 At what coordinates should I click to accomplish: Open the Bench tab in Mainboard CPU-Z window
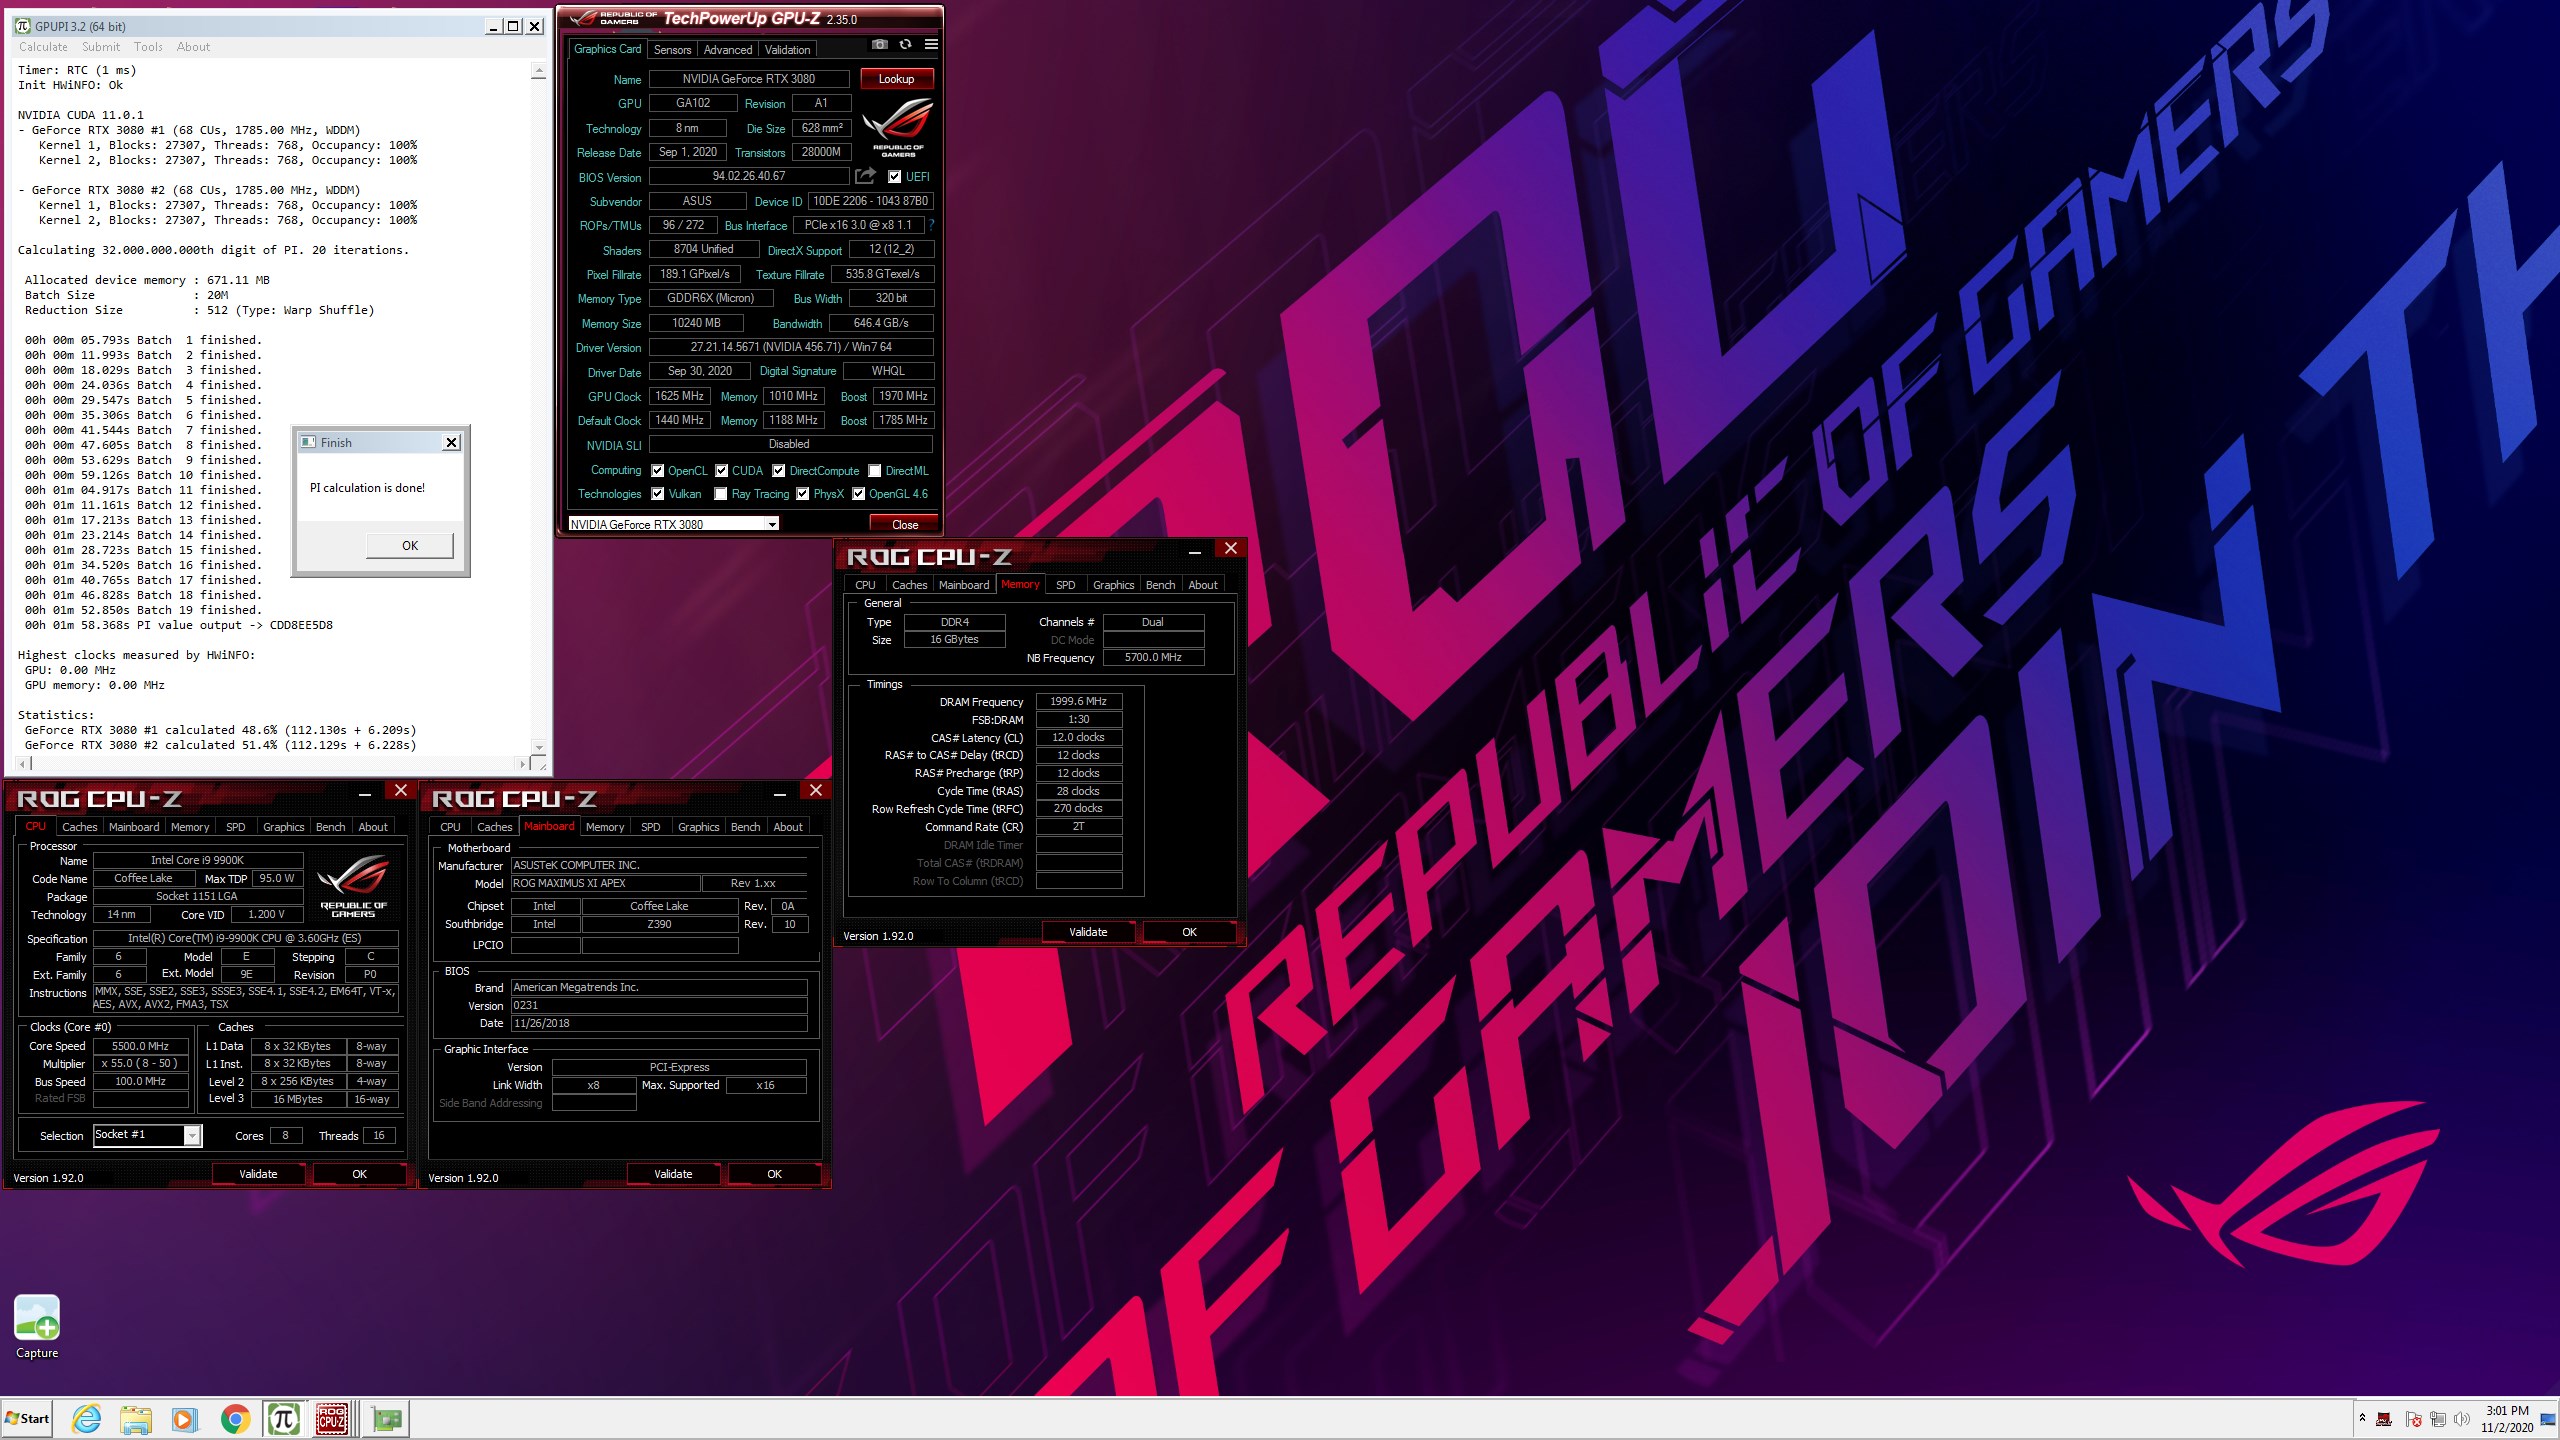tap(745, 827)
